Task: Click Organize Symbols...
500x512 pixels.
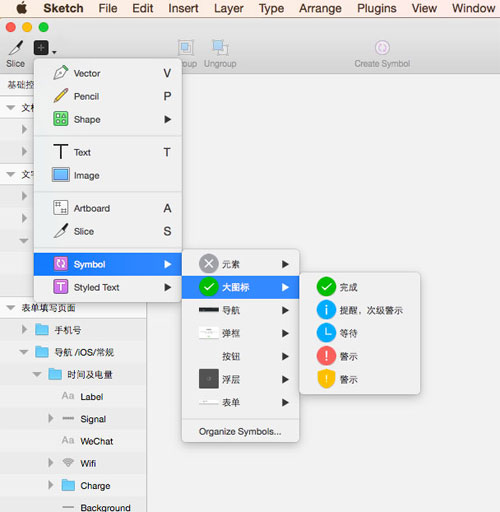Action: coord(240,431)
